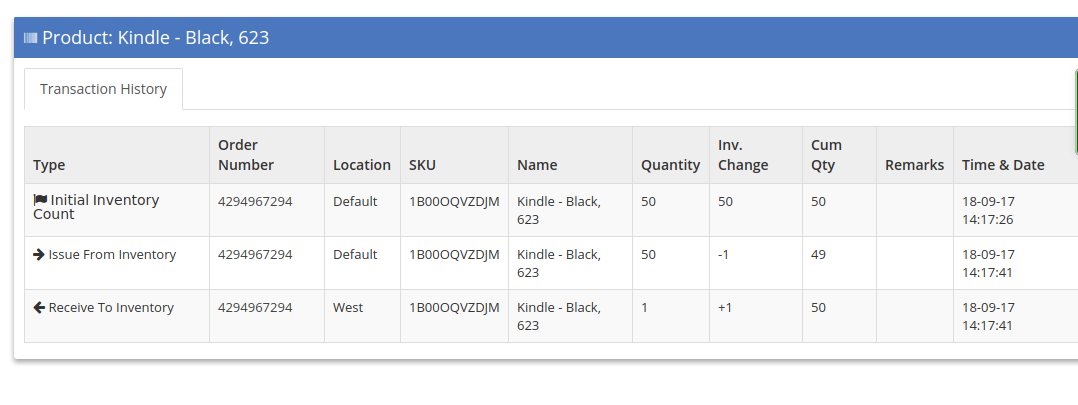Click SKU 1B00OQVZDJM in Initial Inventory Count row

point(454,201)
